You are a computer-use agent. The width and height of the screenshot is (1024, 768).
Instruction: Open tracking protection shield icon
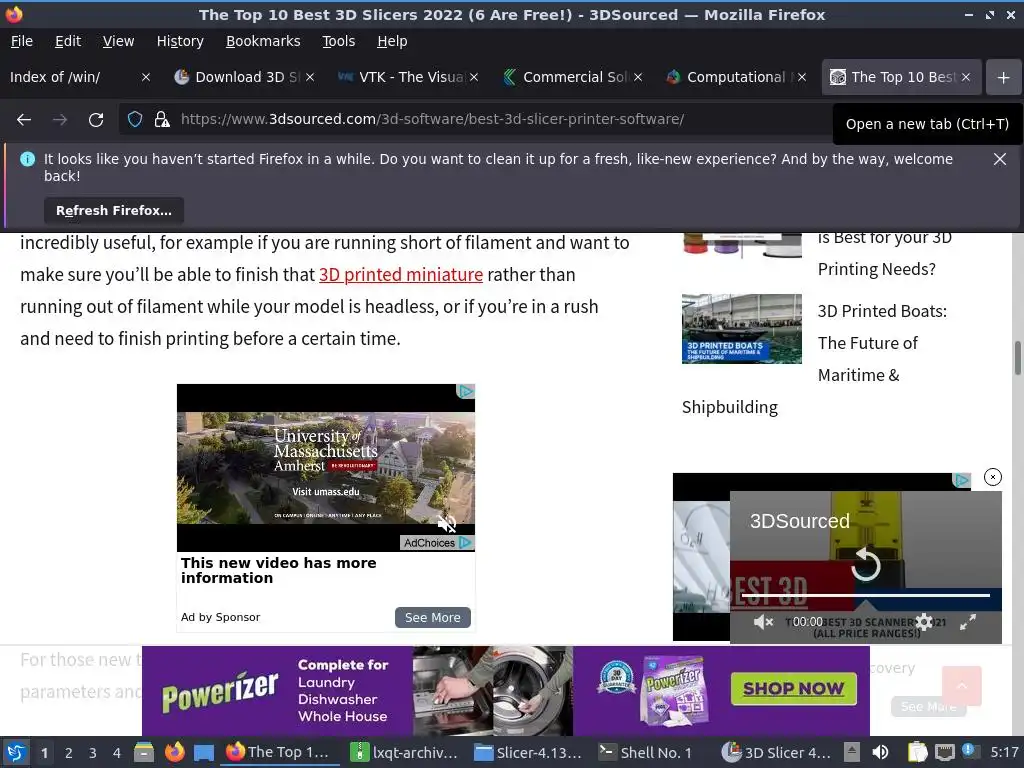click(x=135, y=119)
